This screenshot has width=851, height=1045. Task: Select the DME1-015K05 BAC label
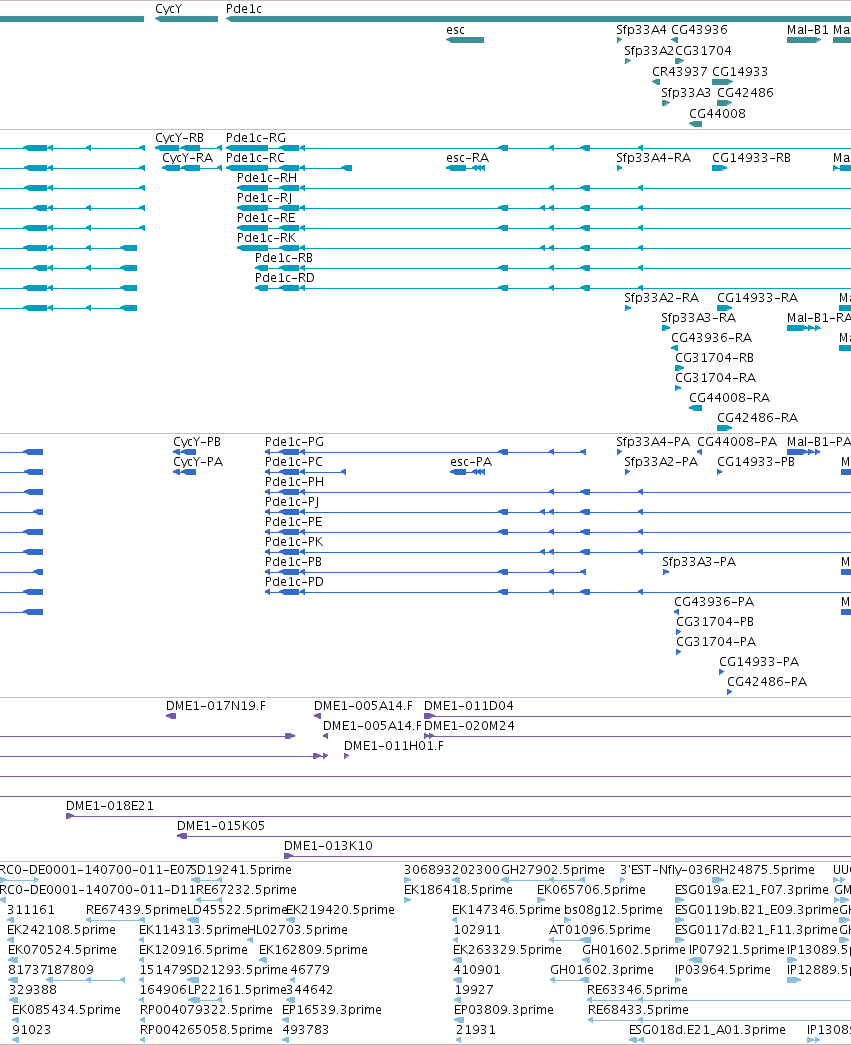pyautogui.click(x=221, y=826)
